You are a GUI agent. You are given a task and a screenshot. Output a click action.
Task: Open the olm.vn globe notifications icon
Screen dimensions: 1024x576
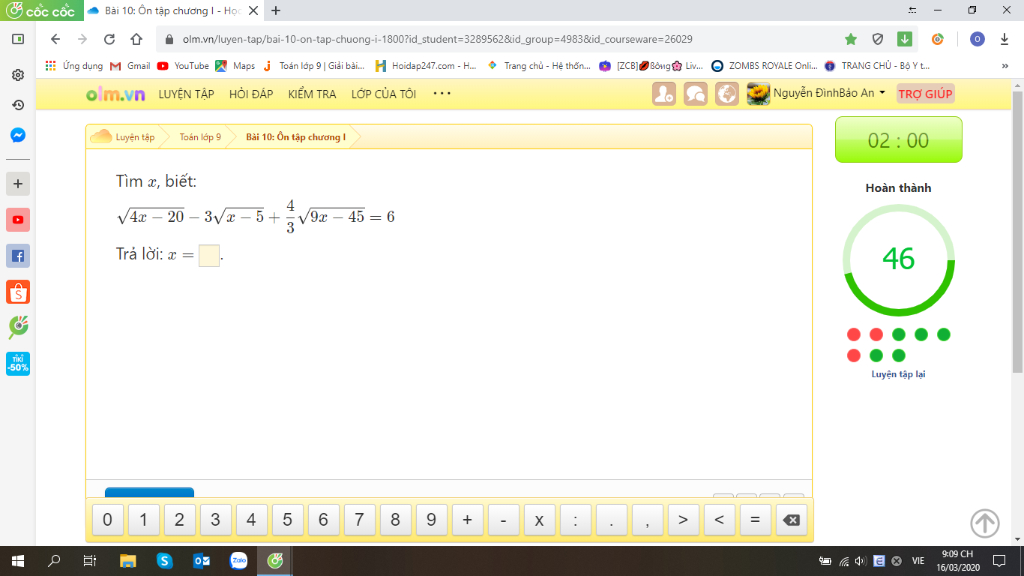click(726, 94)
